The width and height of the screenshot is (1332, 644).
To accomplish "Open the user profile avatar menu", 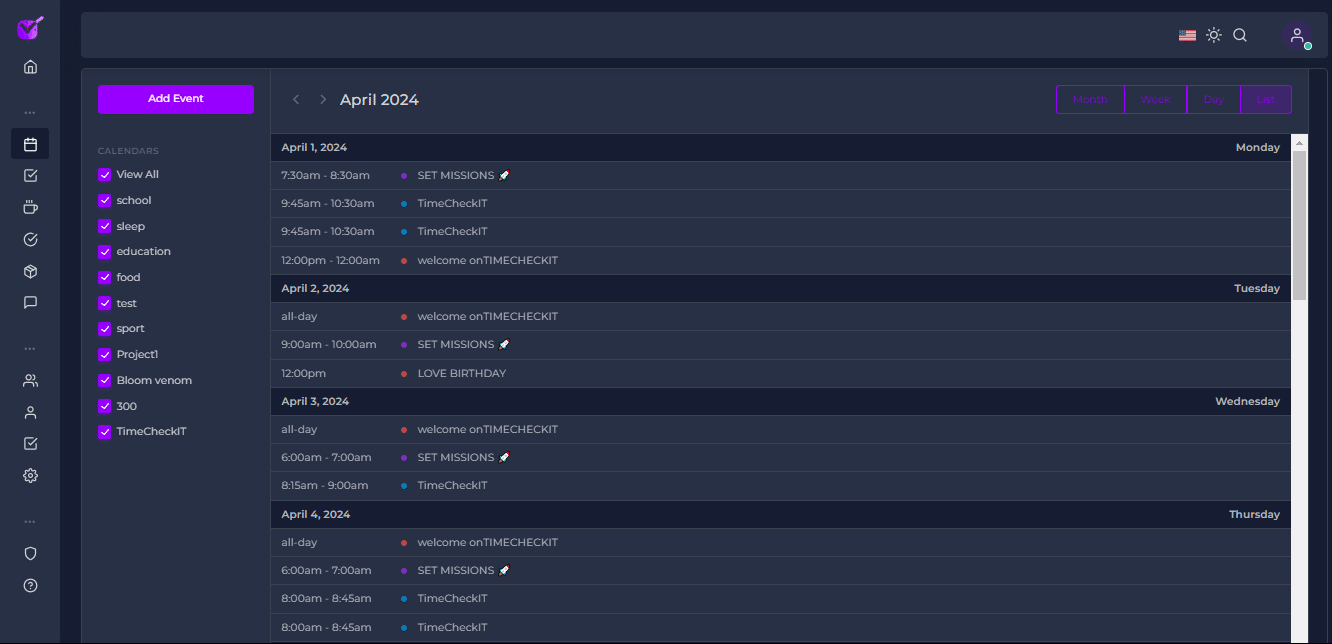I will pyautogui.click(x=1297, y=35).
